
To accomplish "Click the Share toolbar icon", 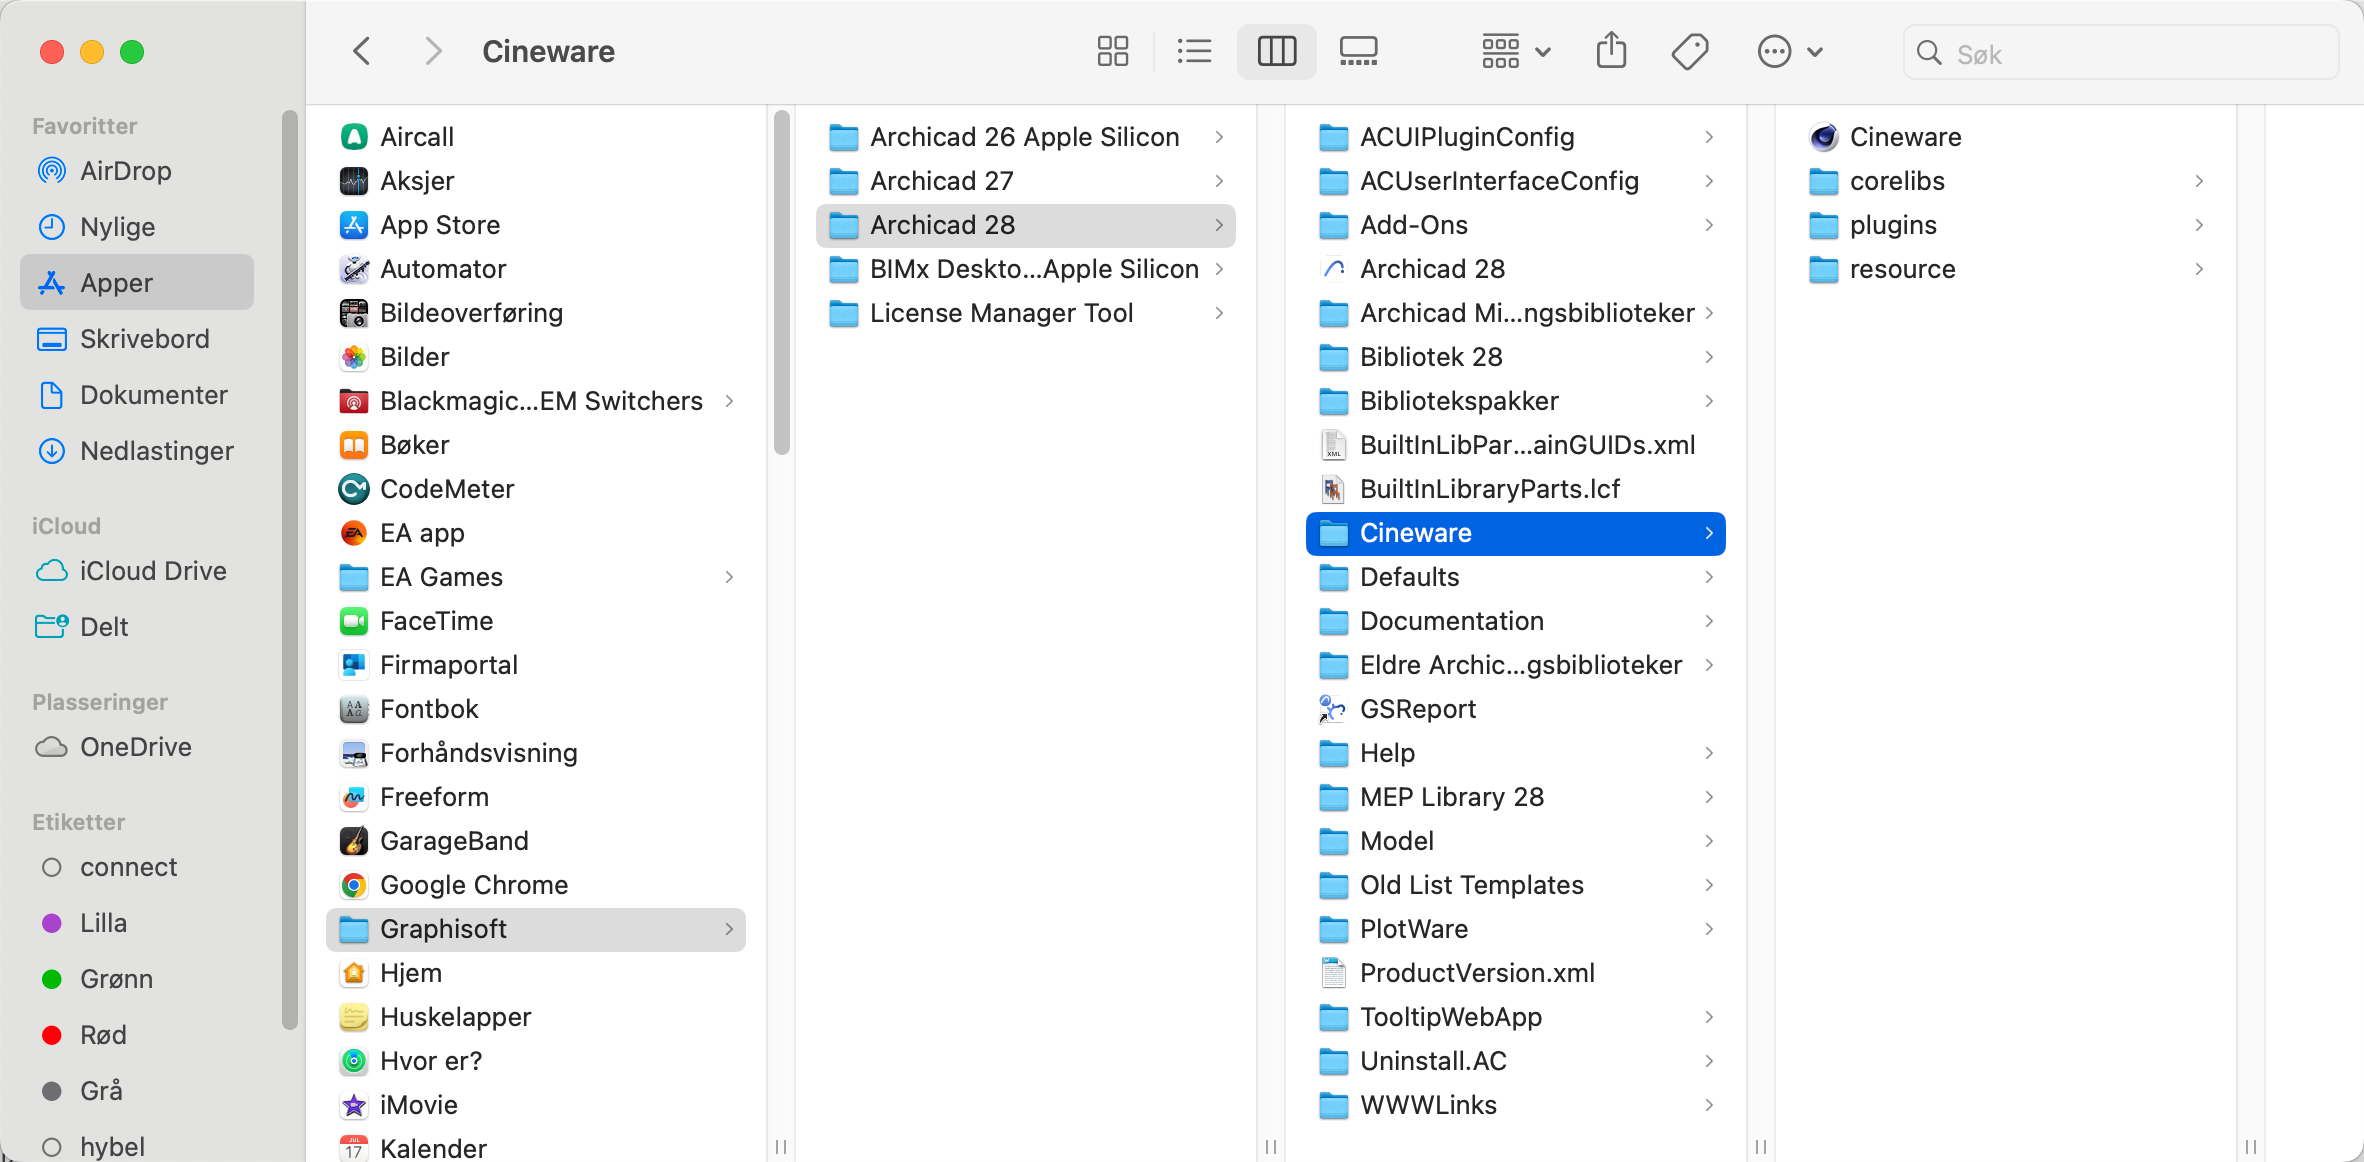I will tap(1611, 51).
